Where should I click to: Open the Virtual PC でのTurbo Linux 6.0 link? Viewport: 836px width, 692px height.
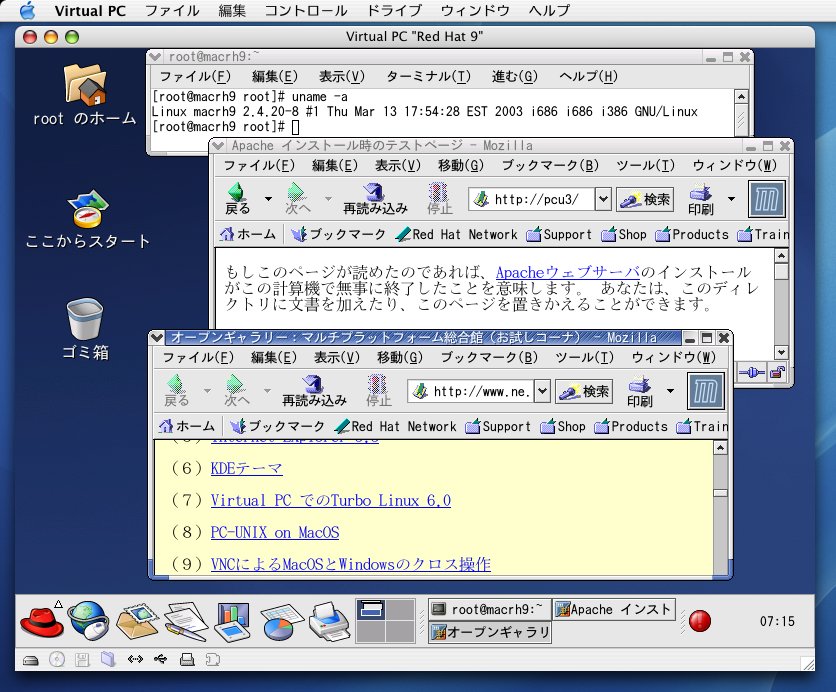click(331, 501)
